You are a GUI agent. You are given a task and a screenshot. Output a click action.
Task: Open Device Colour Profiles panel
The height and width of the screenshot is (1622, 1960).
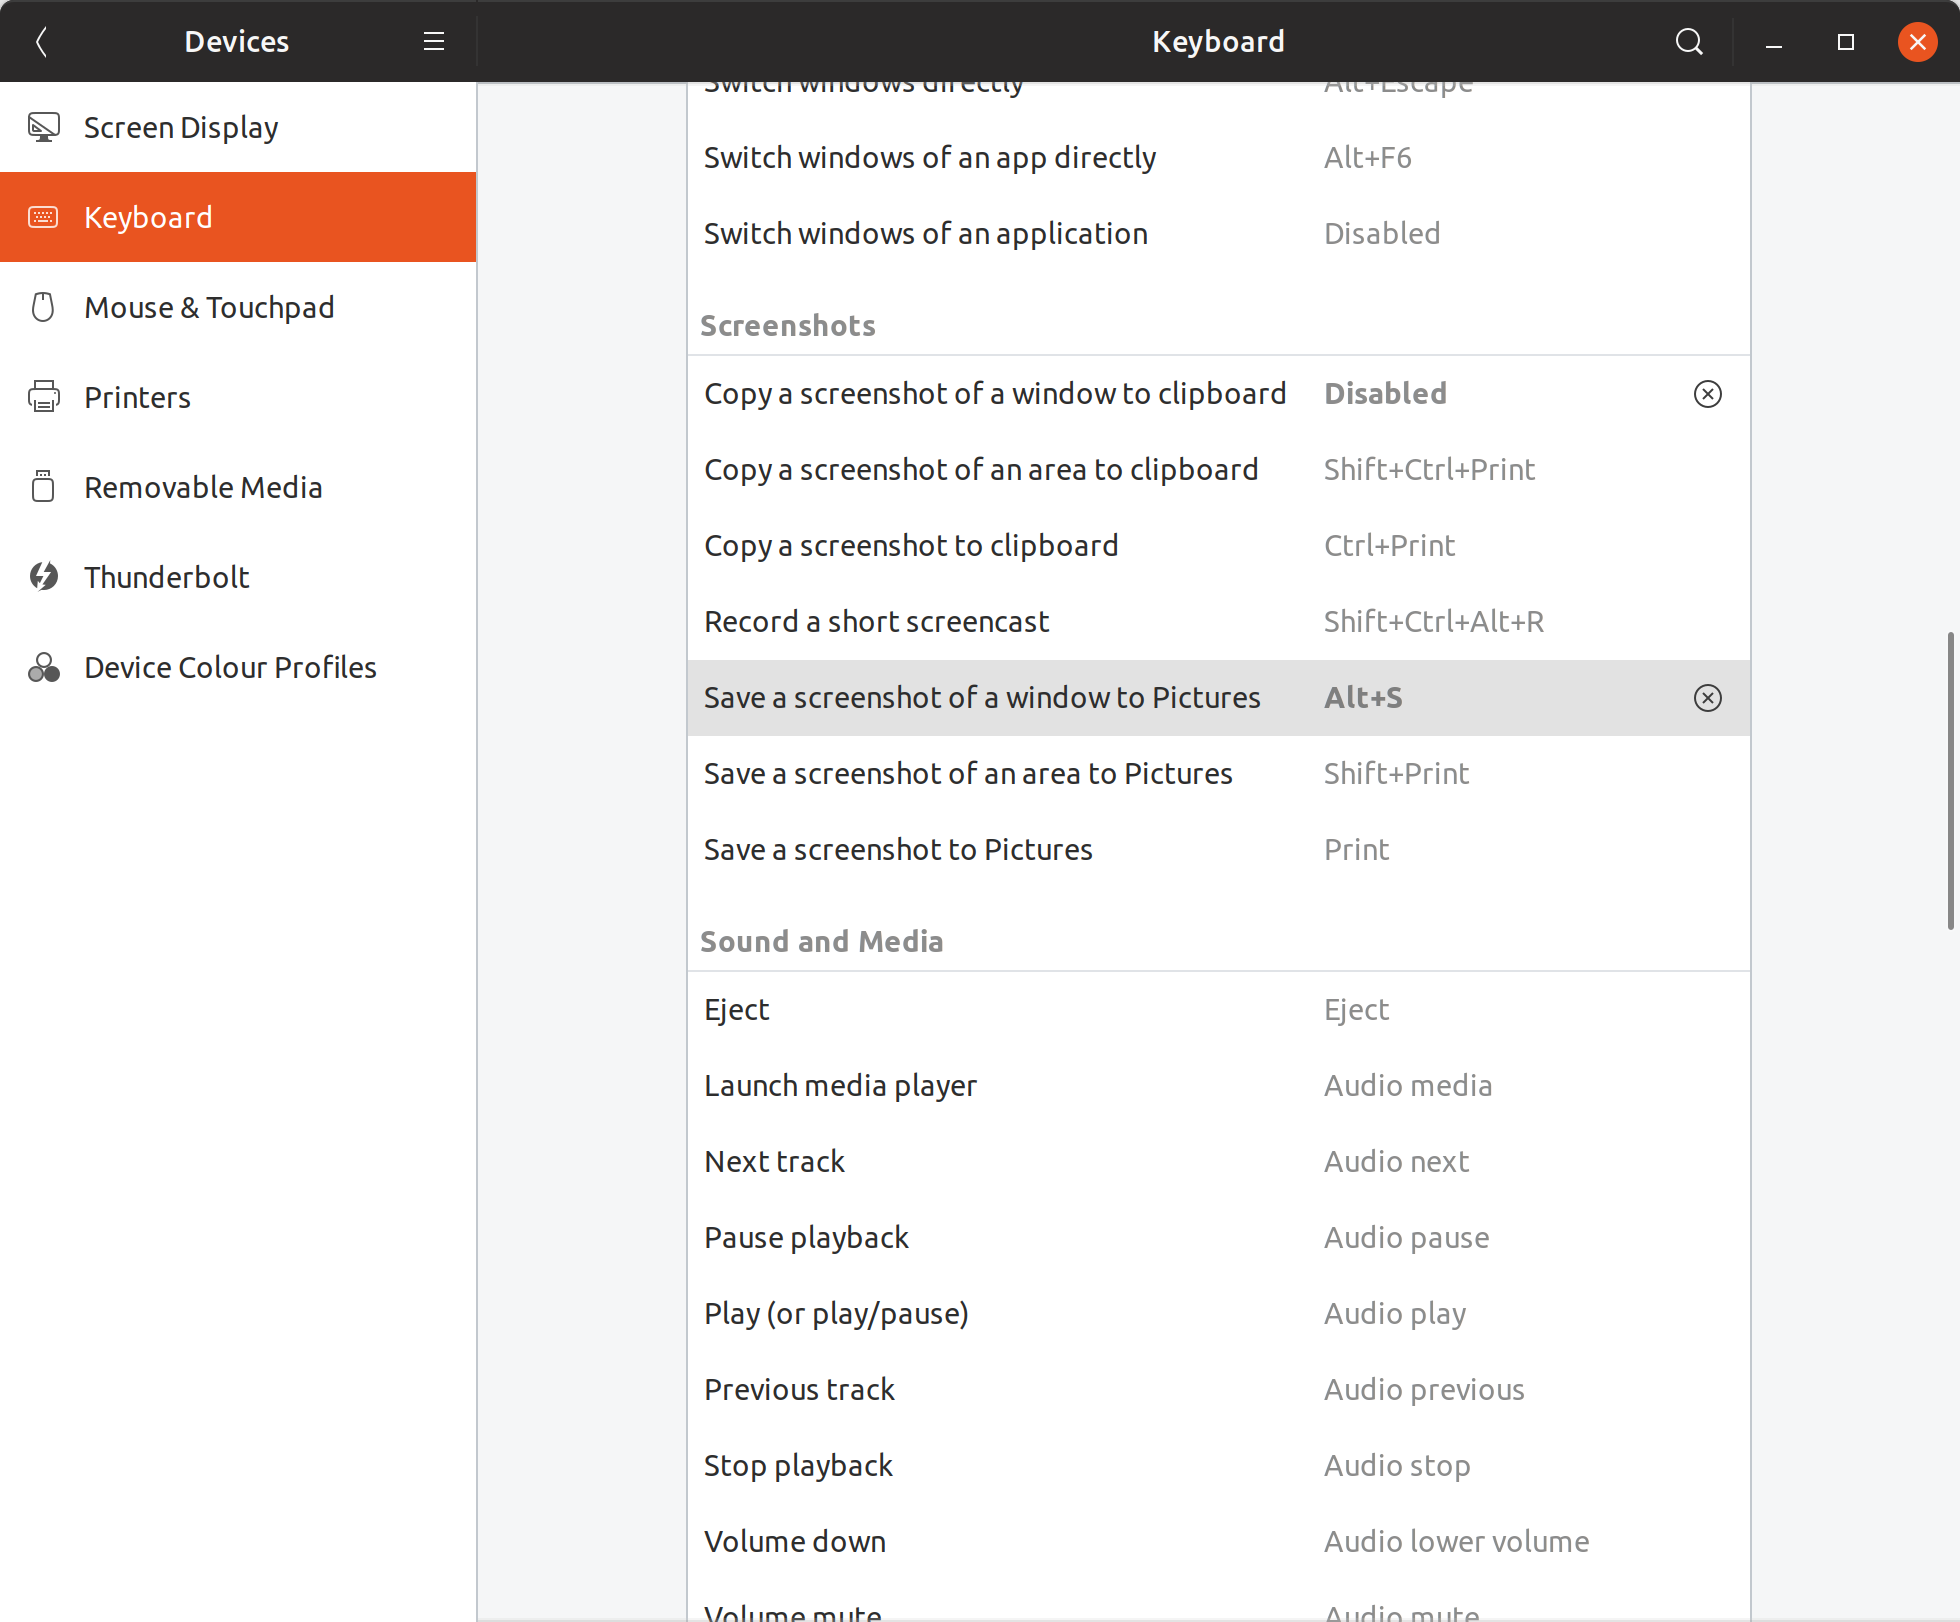click(238, 667)
